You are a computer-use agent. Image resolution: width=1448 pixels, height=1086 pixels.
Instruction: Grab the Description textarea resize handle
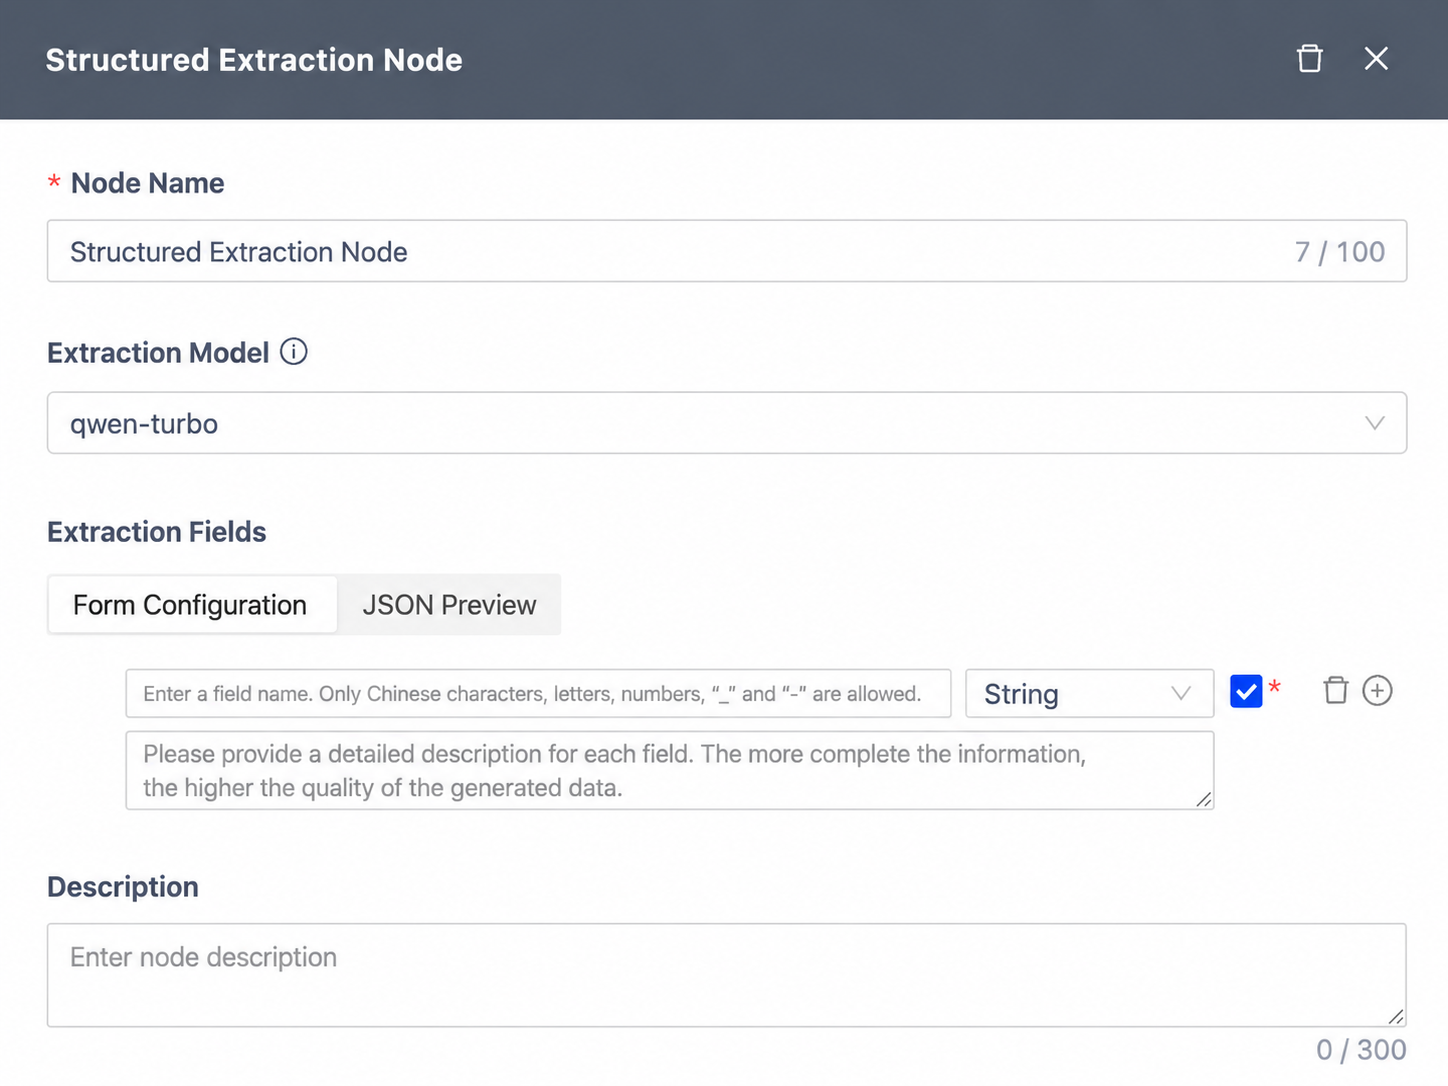1396,1016
